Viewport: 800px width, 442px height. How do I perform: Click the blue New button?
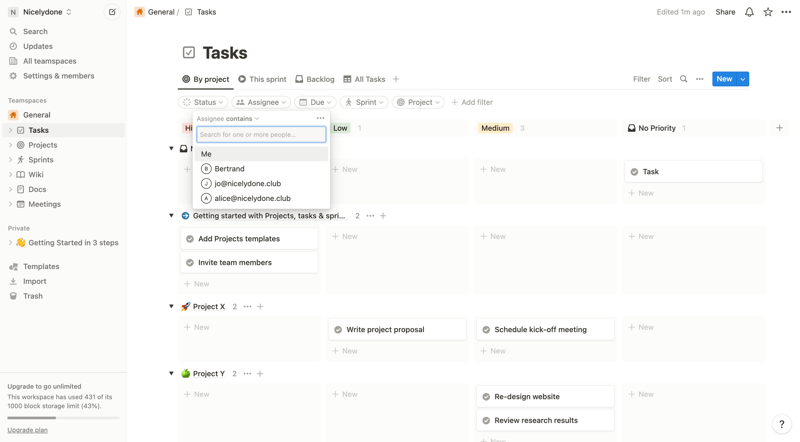point(724,79)
